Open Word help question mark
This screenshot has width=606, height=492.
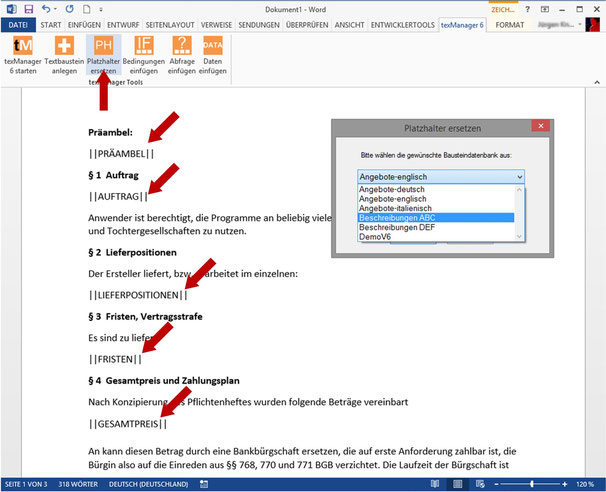pos(527,9)
